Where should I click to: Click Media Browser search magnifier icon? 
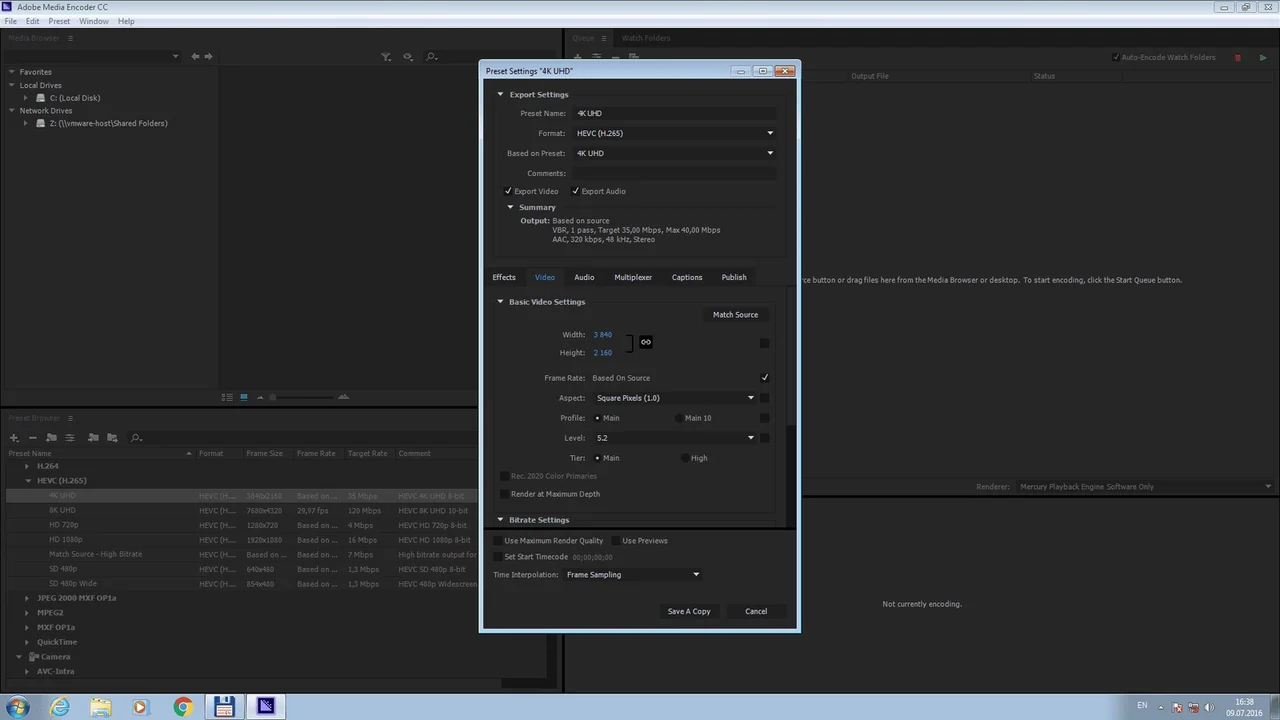tap(432, 57)
